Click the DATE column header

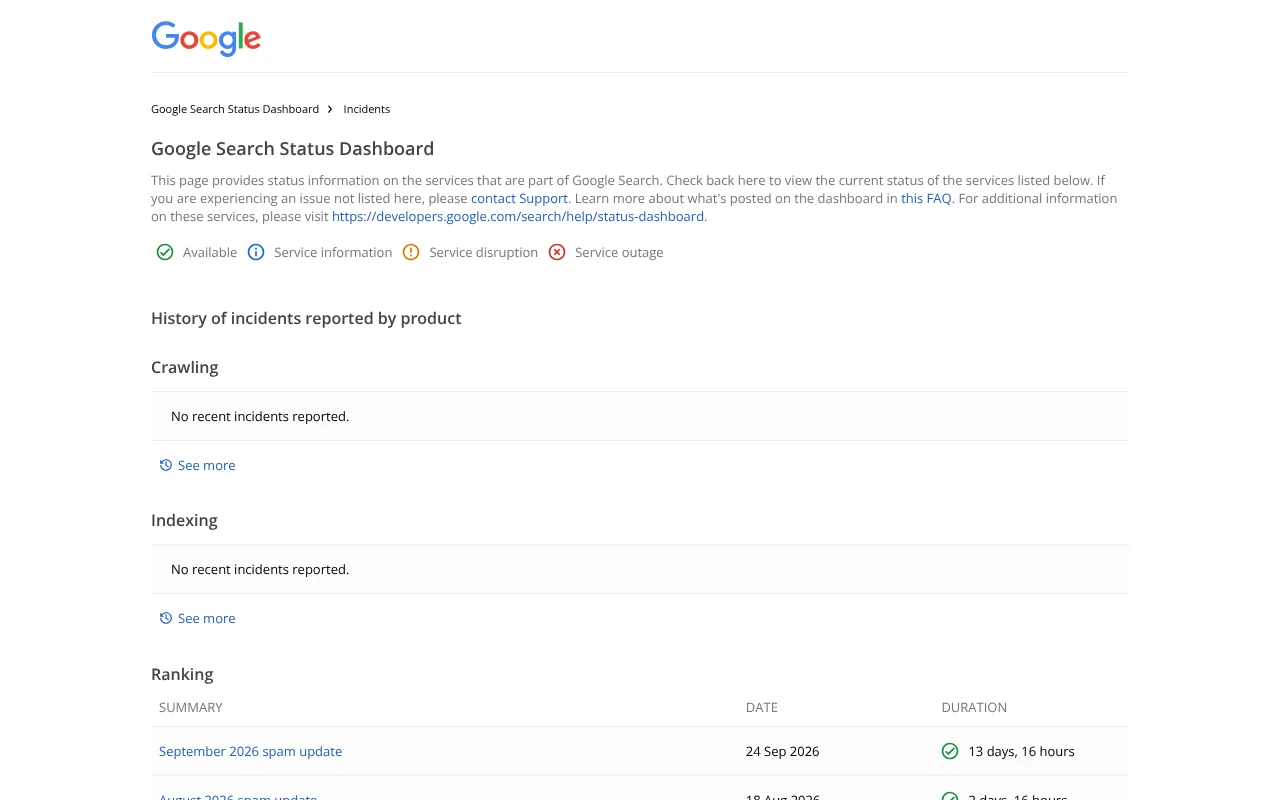point(762,707)
